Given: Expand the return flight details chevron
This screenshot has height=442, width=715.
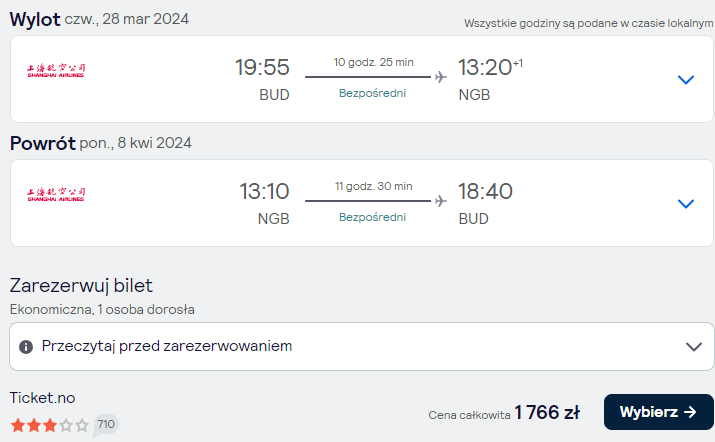Looking at the screenshot, I should pos(686,203).
